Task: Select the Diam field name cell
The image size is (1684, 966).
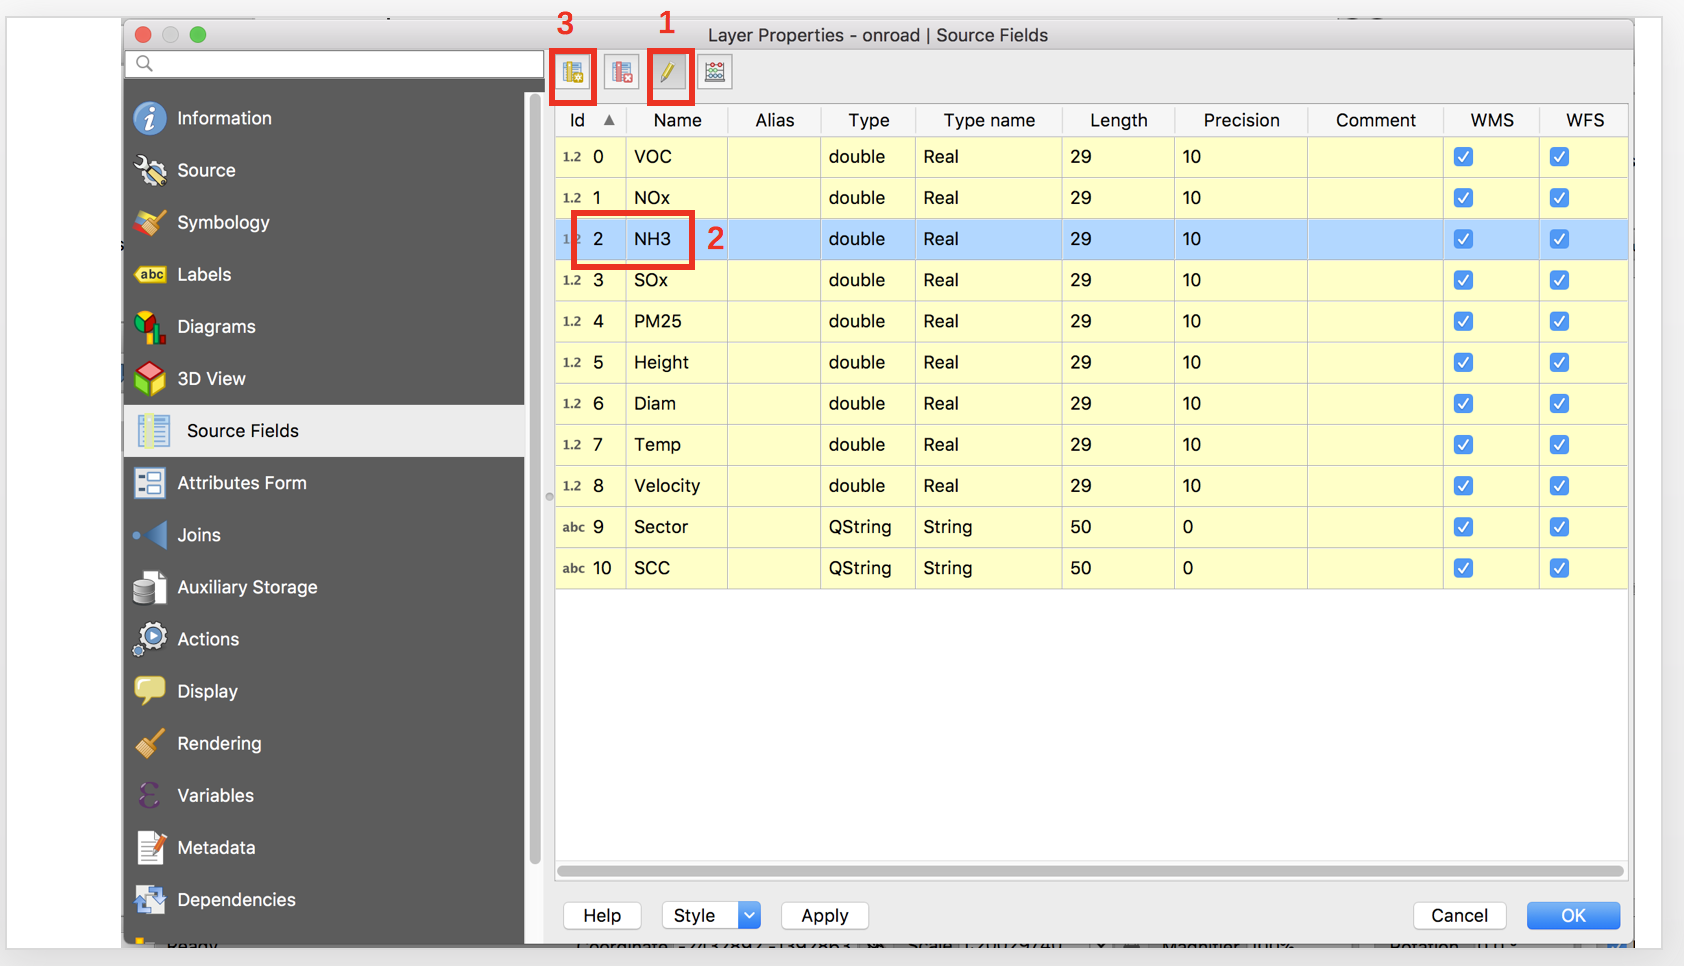Action: pyautogui.click(x=677, y=403)
